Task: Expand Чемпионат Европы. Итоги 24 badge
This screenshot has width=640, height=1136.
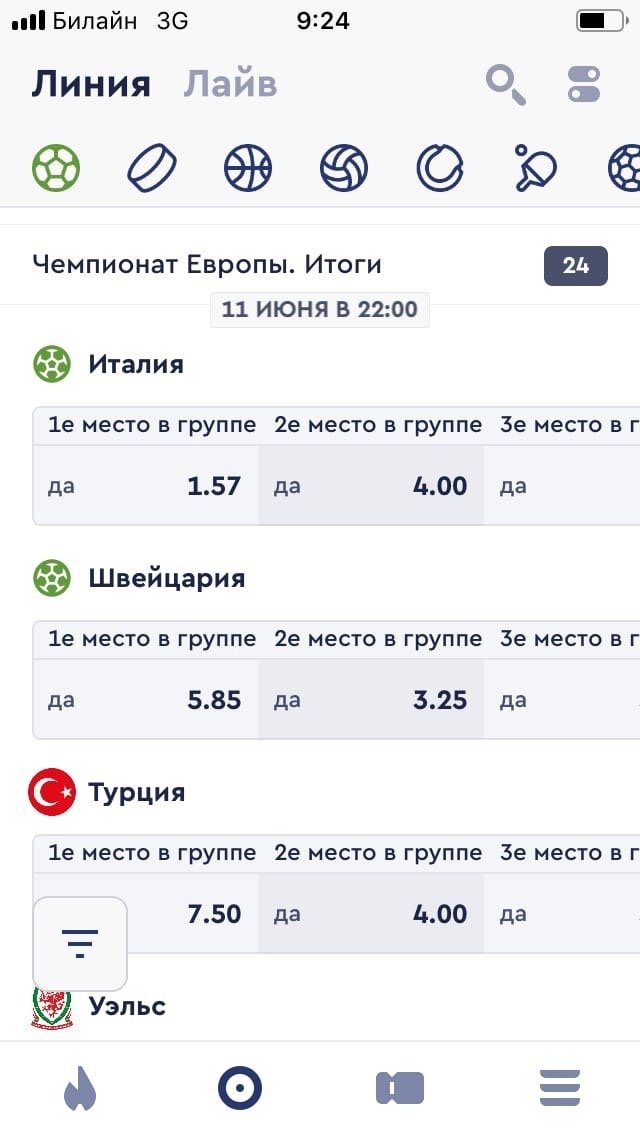Action: pyautogui.click(x=575, y=266)
